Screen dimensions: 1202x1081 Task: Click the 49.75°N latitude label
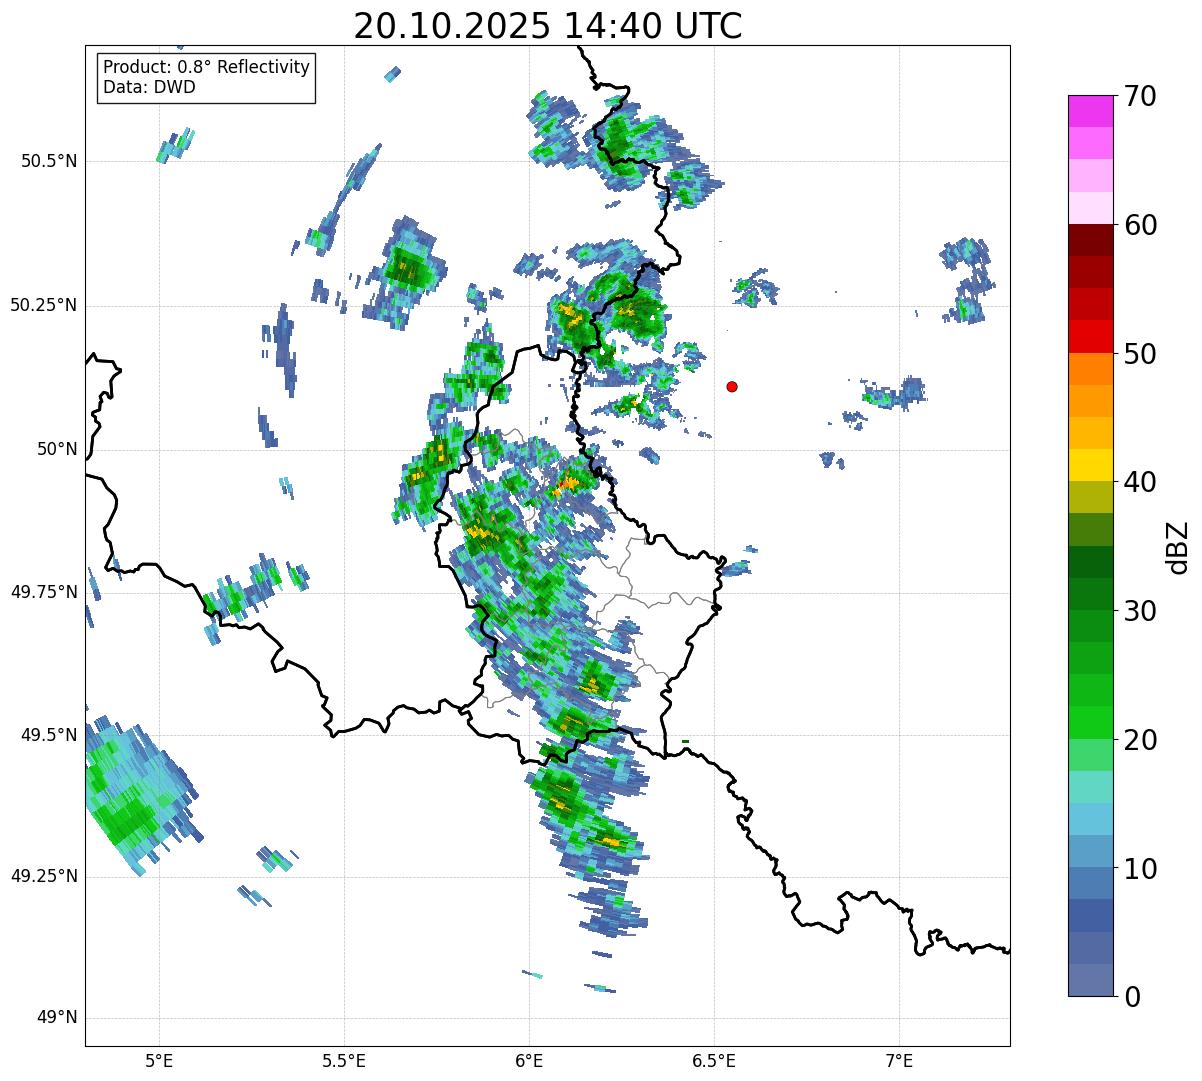coord(43,592)
